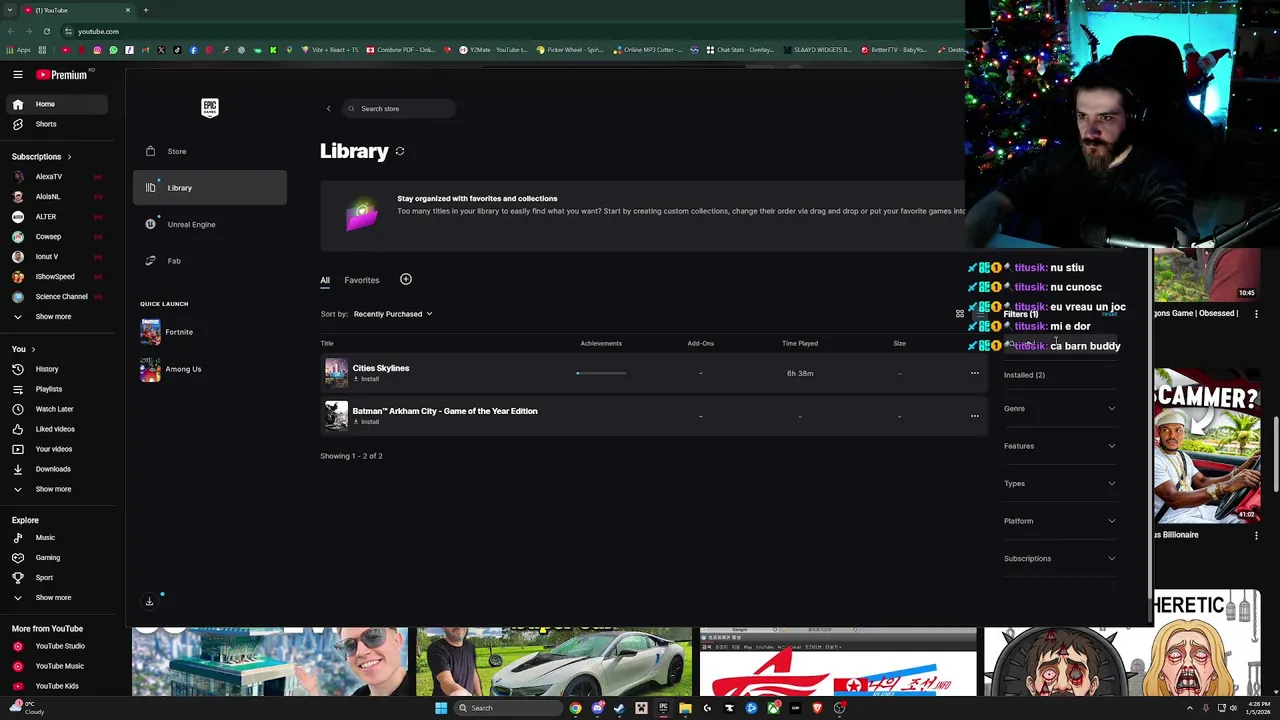Screen dimensions: 1280x720
Task: Click the Cities Skylines achievements progress bar
Action: pyautogui.click(x=601, y=373)
